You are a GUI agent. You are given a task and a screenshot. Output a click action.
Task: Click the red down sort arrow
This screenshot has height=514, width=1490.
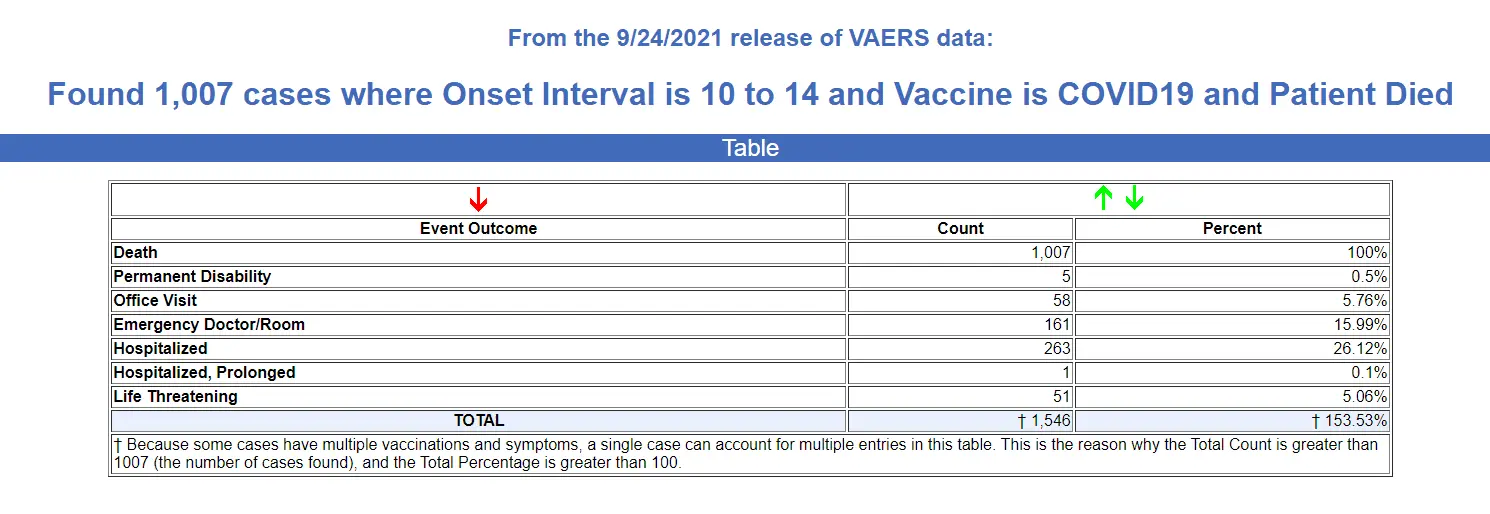coord(478,199)
